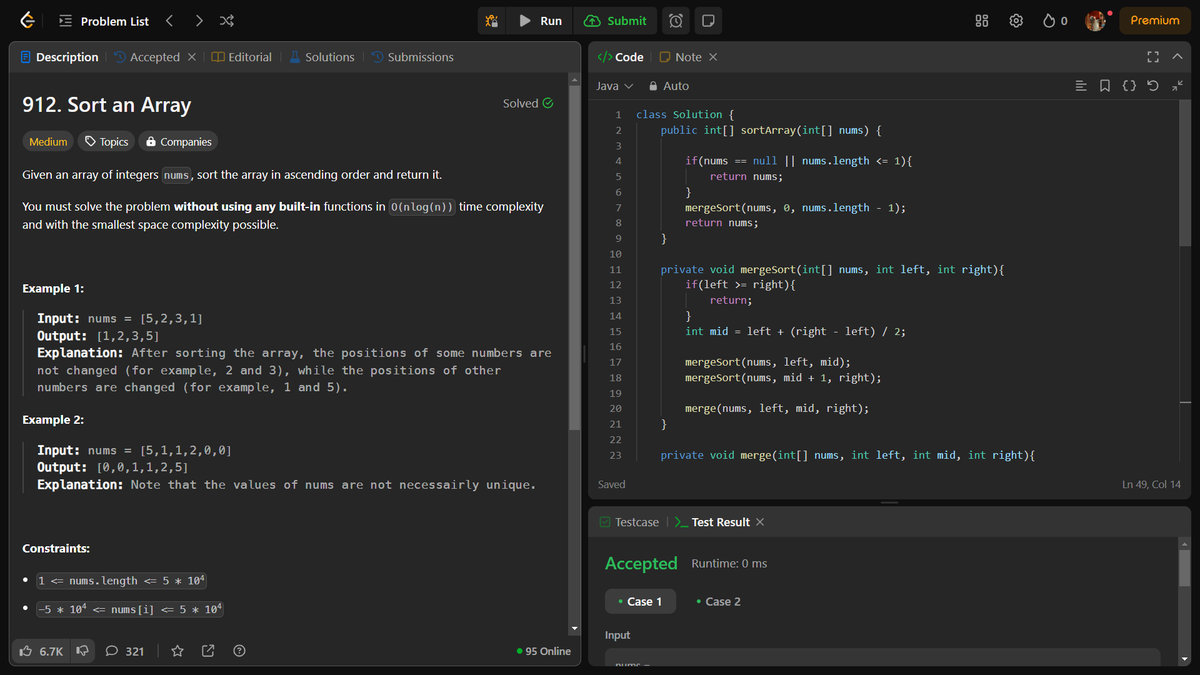Click the Solved status indicator
The width and height of the screenshot is (1200, 675).
(528, 103)
